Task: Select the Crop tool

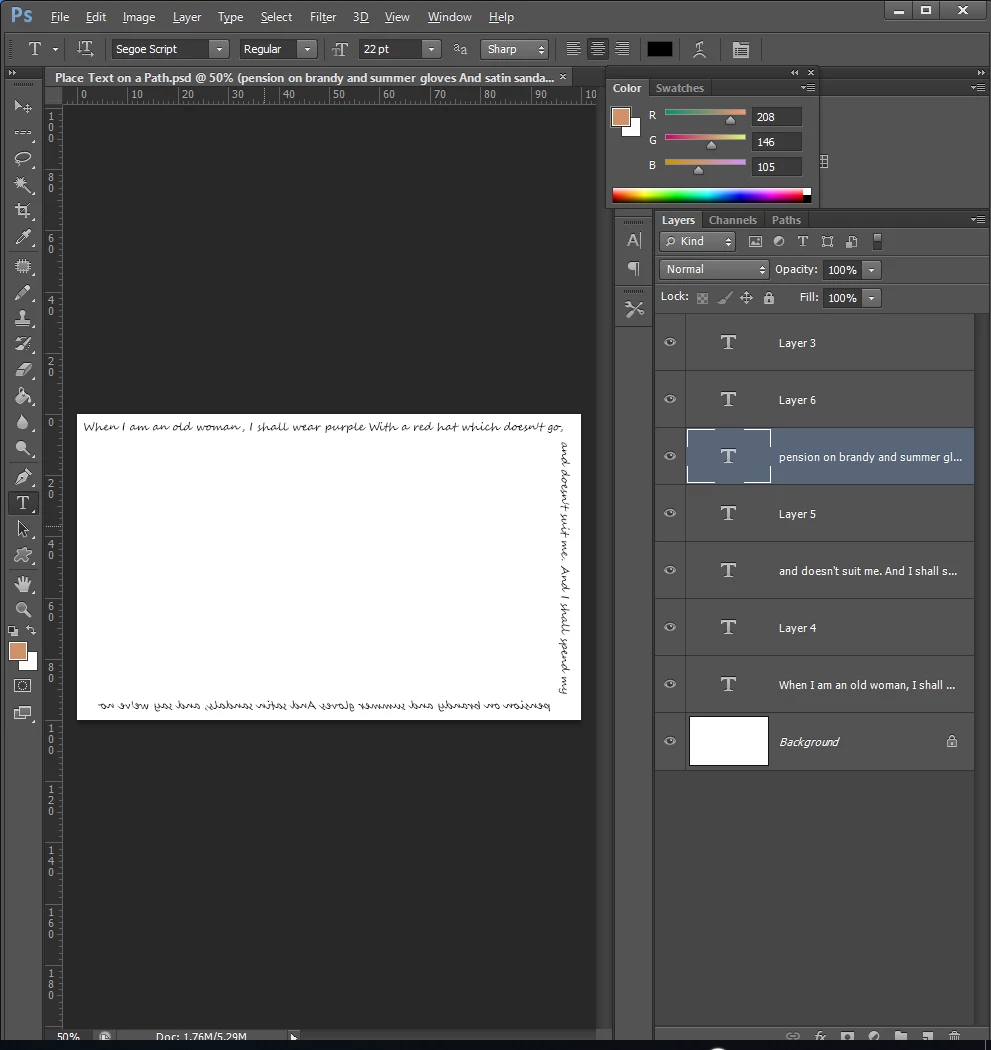Action: point(23,211)
